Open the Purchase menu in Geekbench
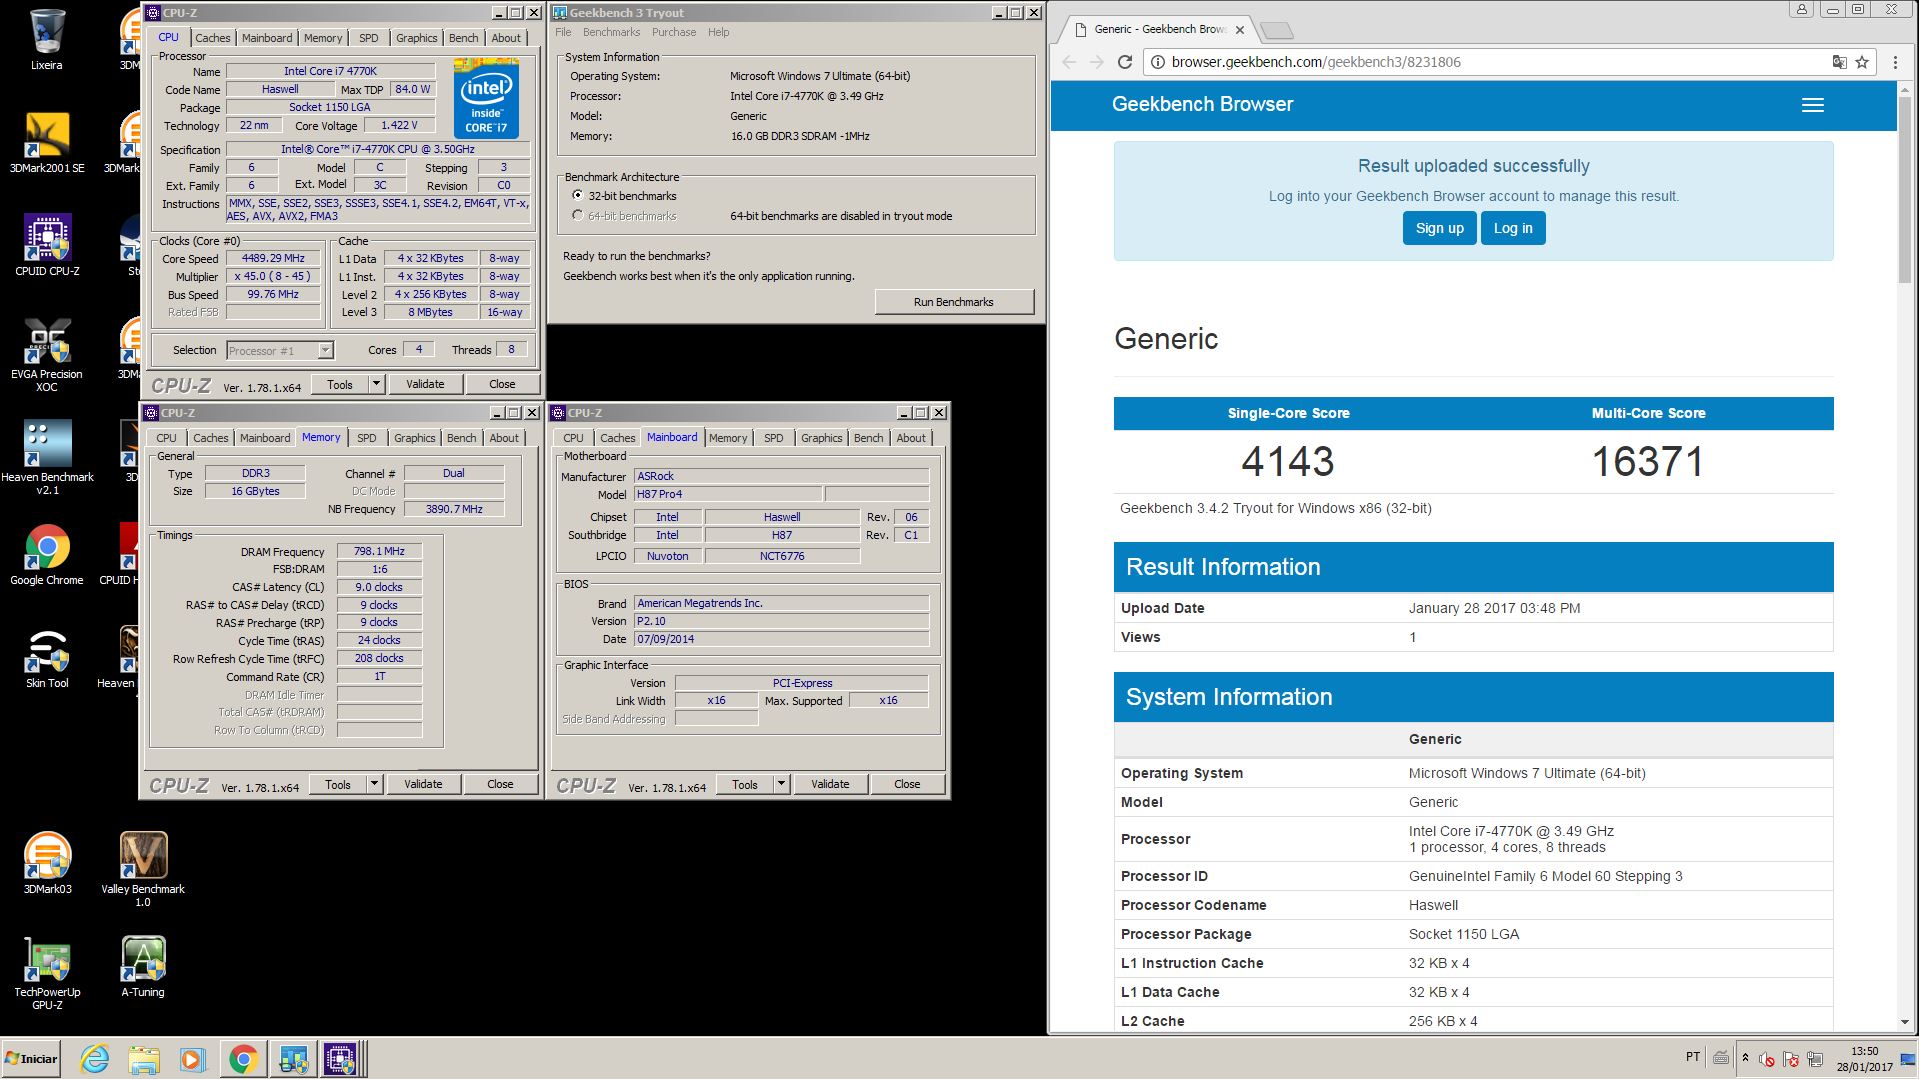The image size is (1919, 1079). point(674,32)
